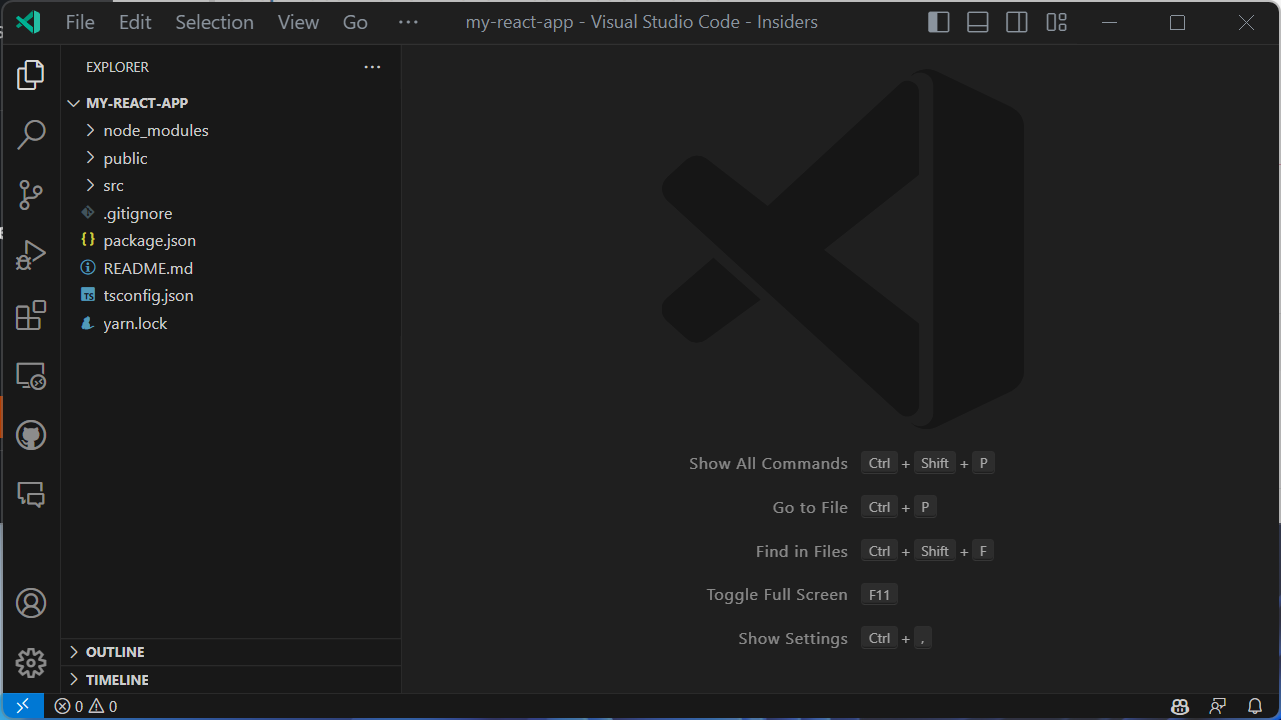The image size is (1281, 720).
Task: Click the GitHub icon in the sidebar
Action: 31,435
